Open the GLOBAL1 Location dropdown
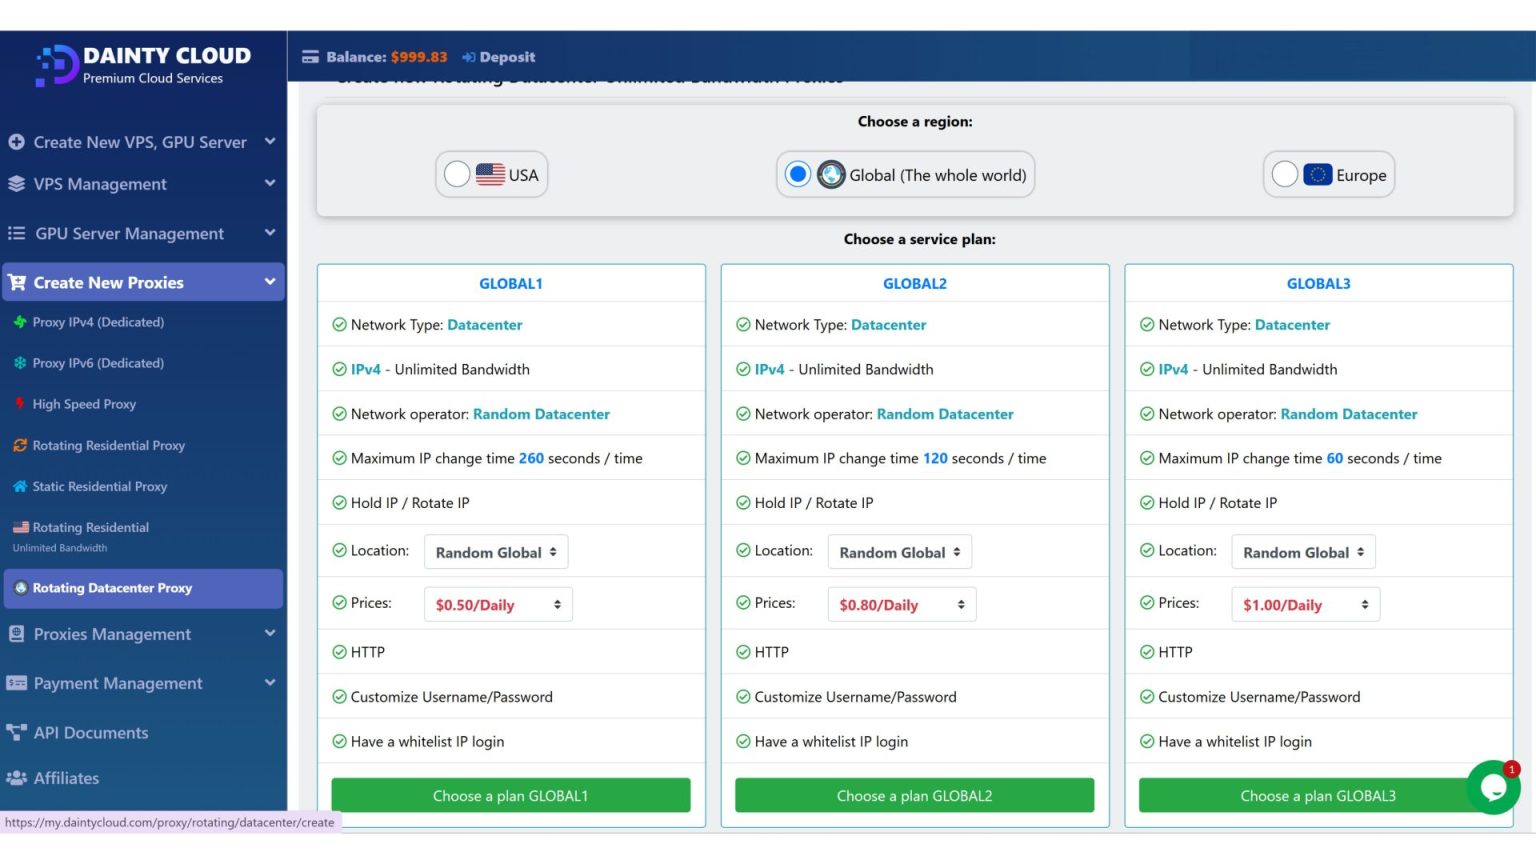 tap(495, 551)
